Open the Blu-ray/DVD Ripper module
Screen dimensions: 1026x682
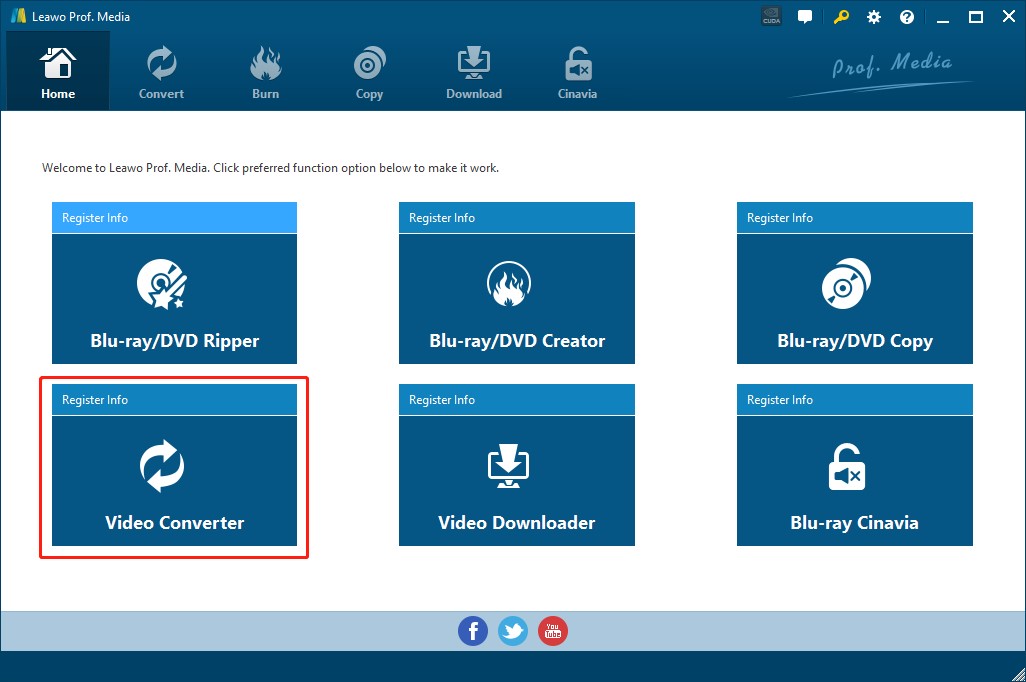[174, 299]
